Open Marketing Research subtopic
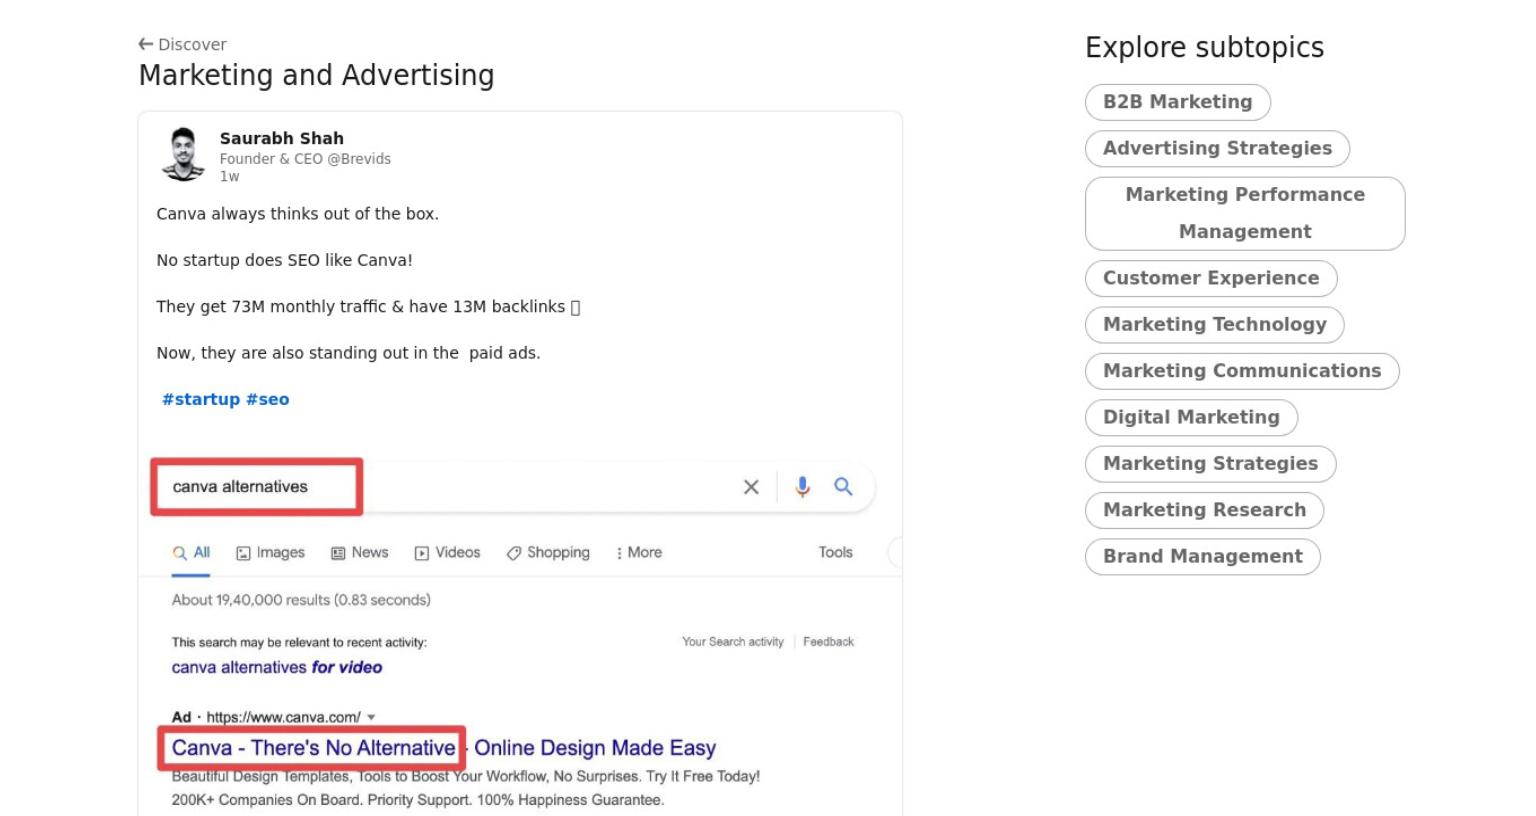Screen dimensions: 1536x816 [x=1204, y=510]
